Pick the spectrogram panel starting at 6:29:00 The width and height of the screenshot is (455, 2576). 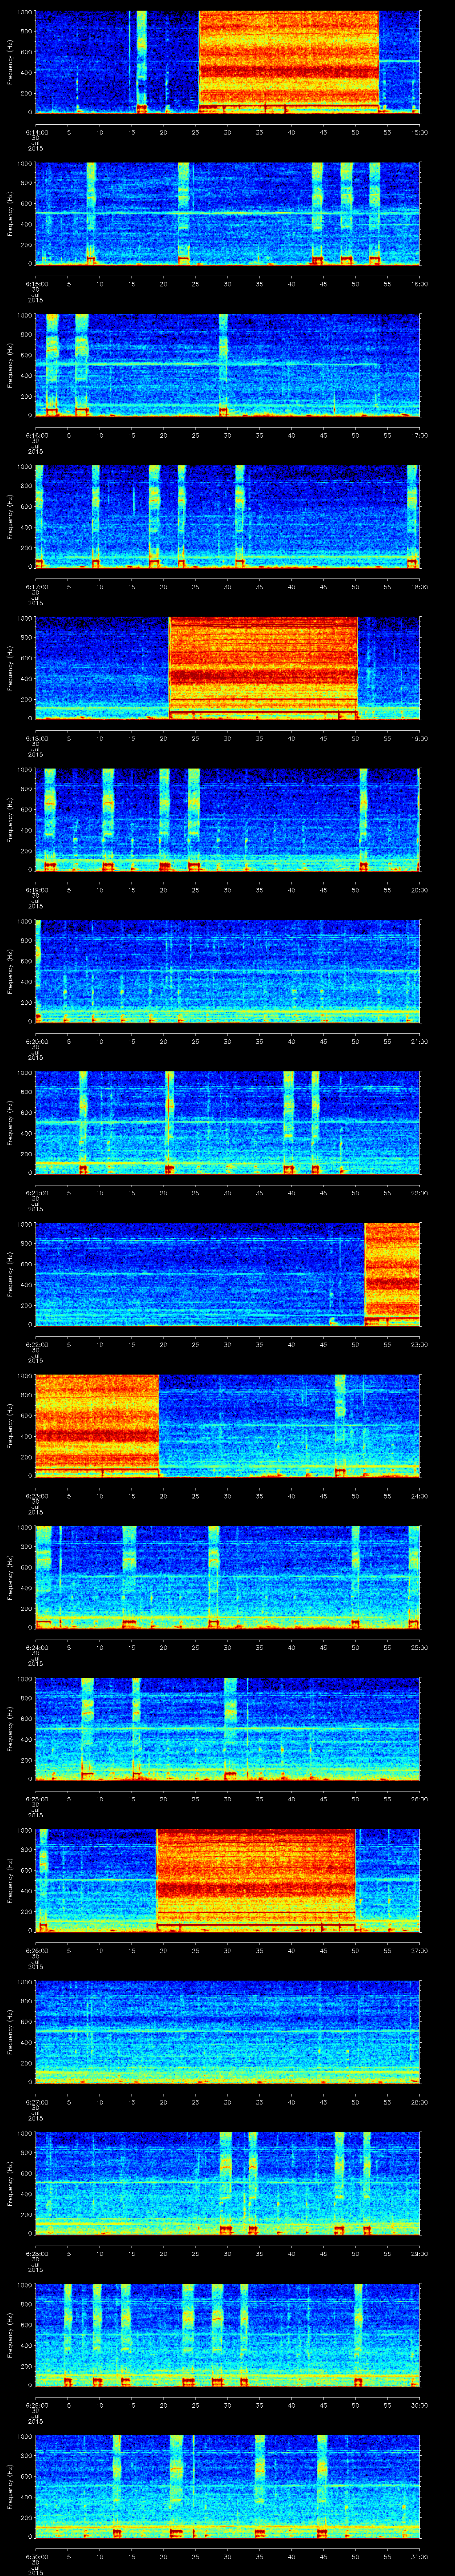tap(227, 2334)
